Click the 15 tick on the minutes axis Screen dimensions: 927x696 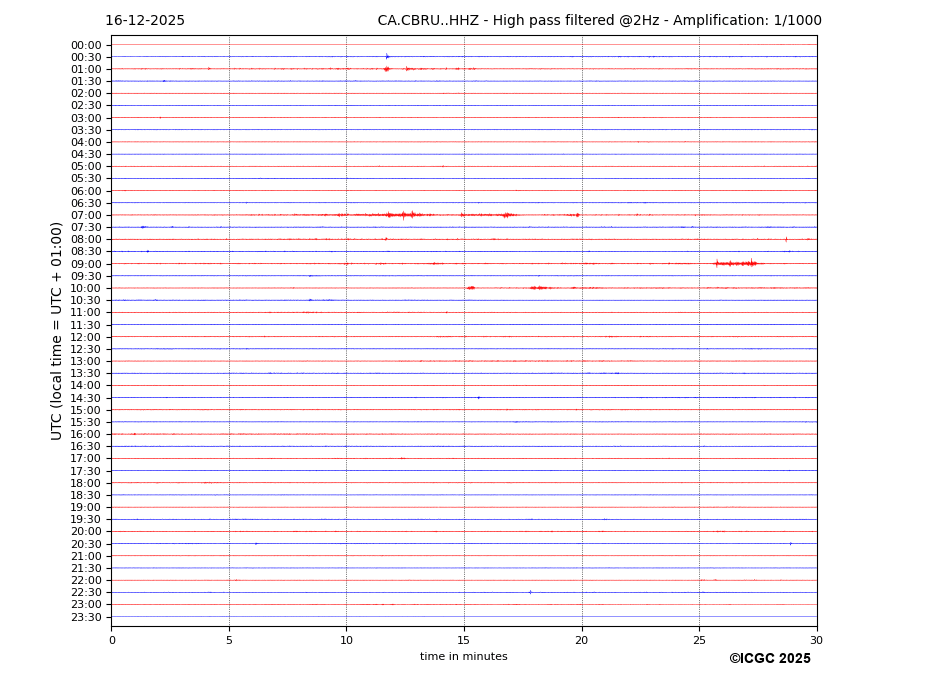coord(464,641)
